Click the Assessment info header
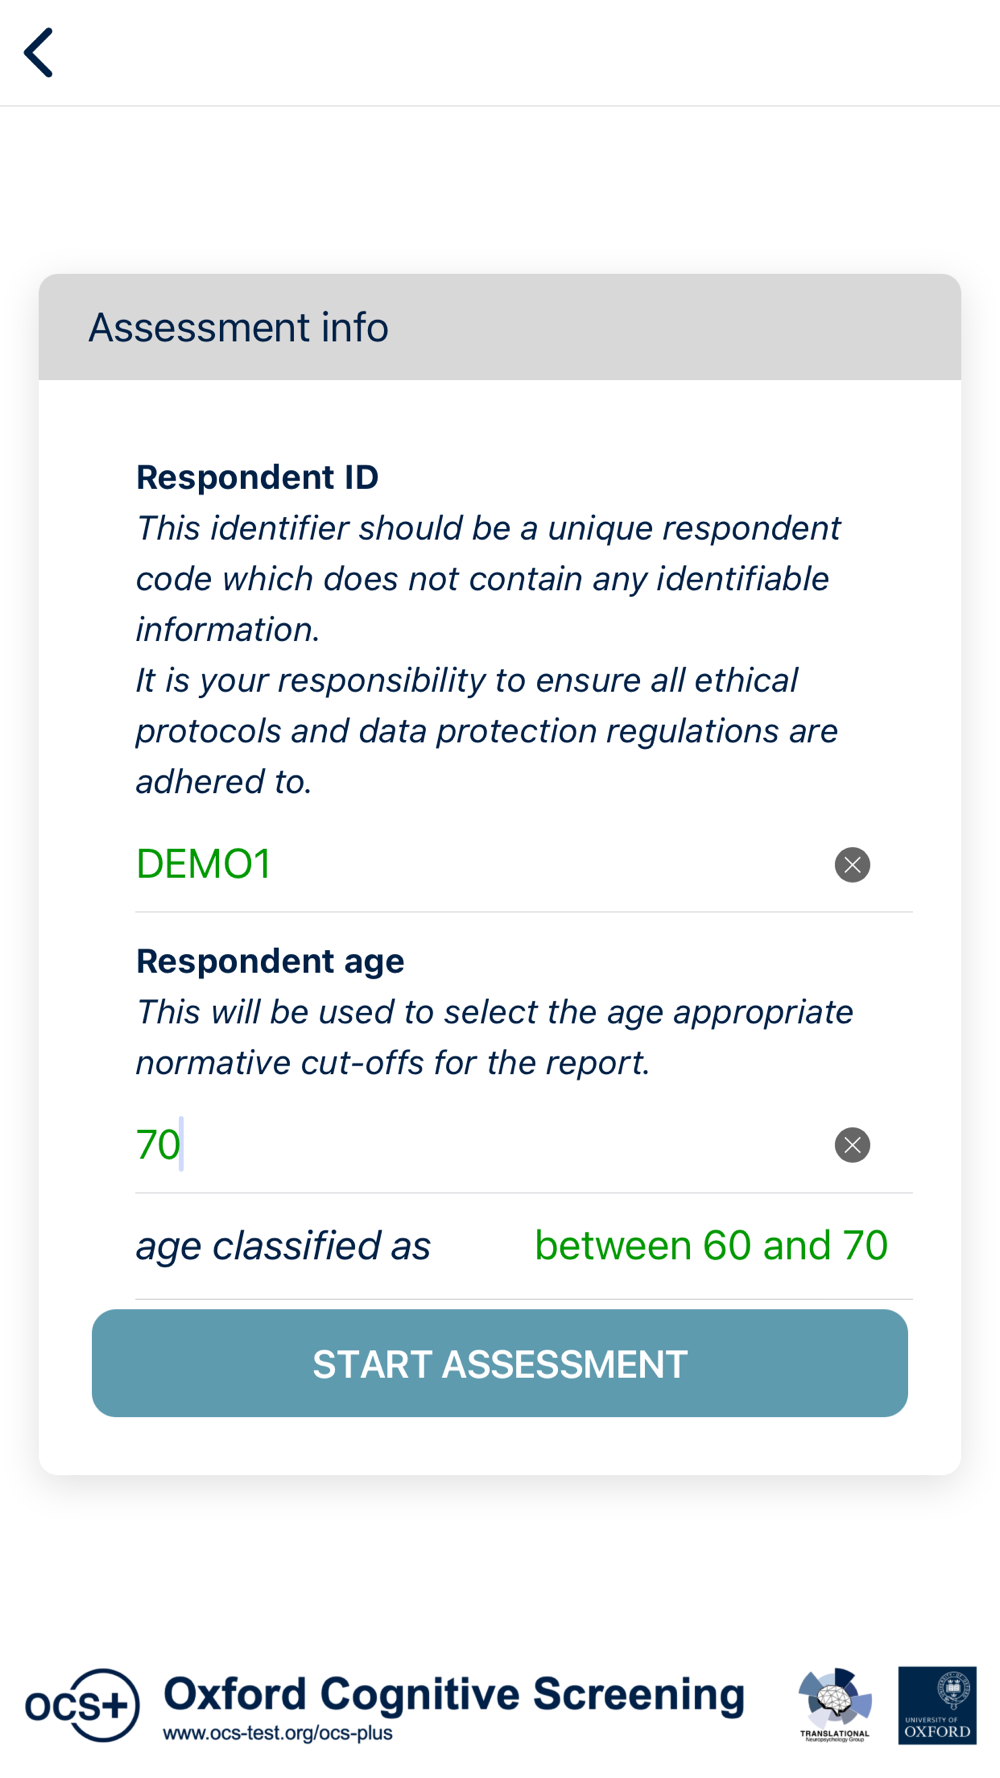Viewport: 1000px width, 1778px height. (239, 328)
